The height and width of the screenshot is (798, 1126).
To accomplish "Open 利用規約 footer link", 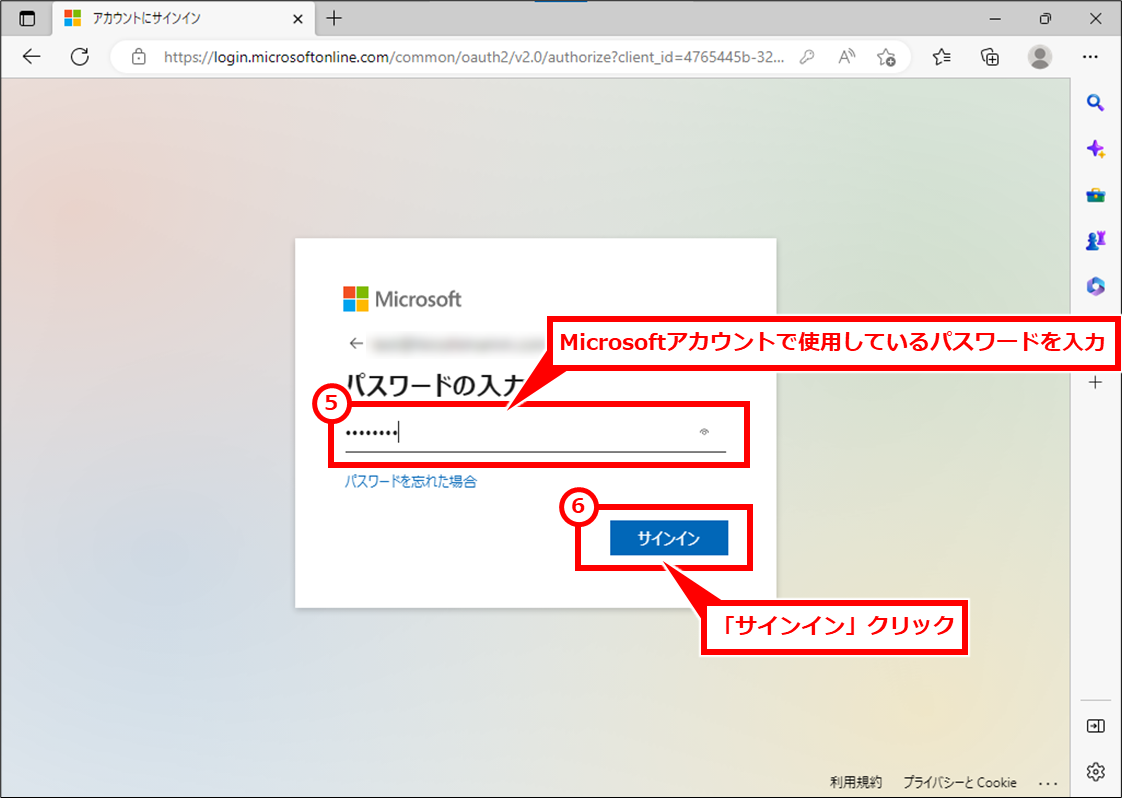I will (855, 782).
